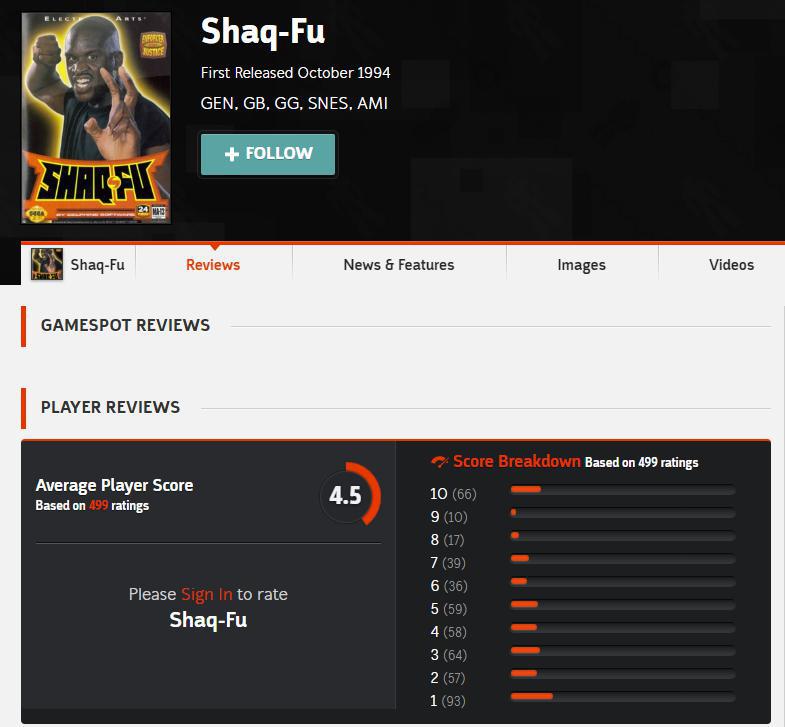Select the 5 score bar with 59 ratings
Viewport: 785px width, 727px height.
(x=623, y=604)
